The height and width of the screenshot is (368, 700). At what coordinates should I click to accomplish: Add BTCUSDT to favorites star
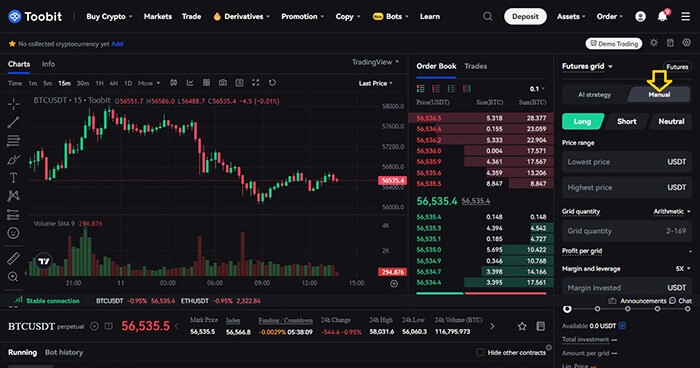tap(522, 326)
